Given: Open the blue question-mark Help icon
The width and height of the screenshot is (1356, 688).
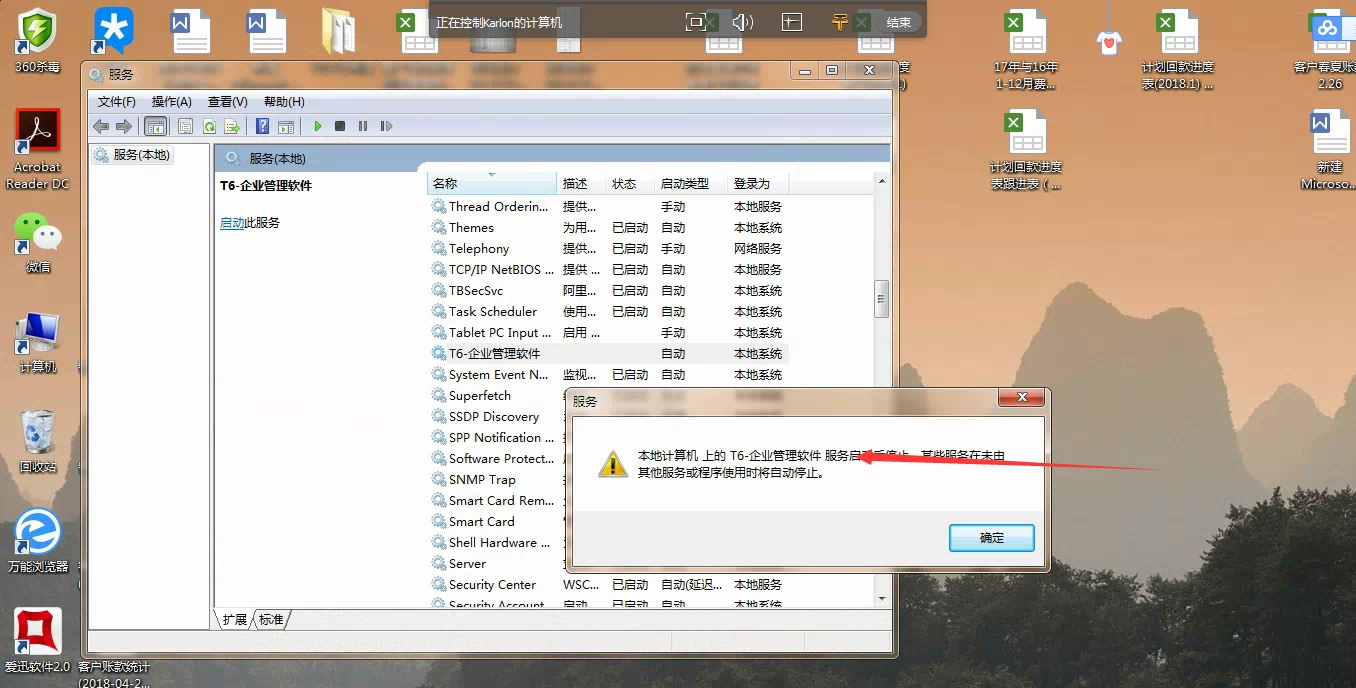Looking at the screenshot, I should pos(262,126).
